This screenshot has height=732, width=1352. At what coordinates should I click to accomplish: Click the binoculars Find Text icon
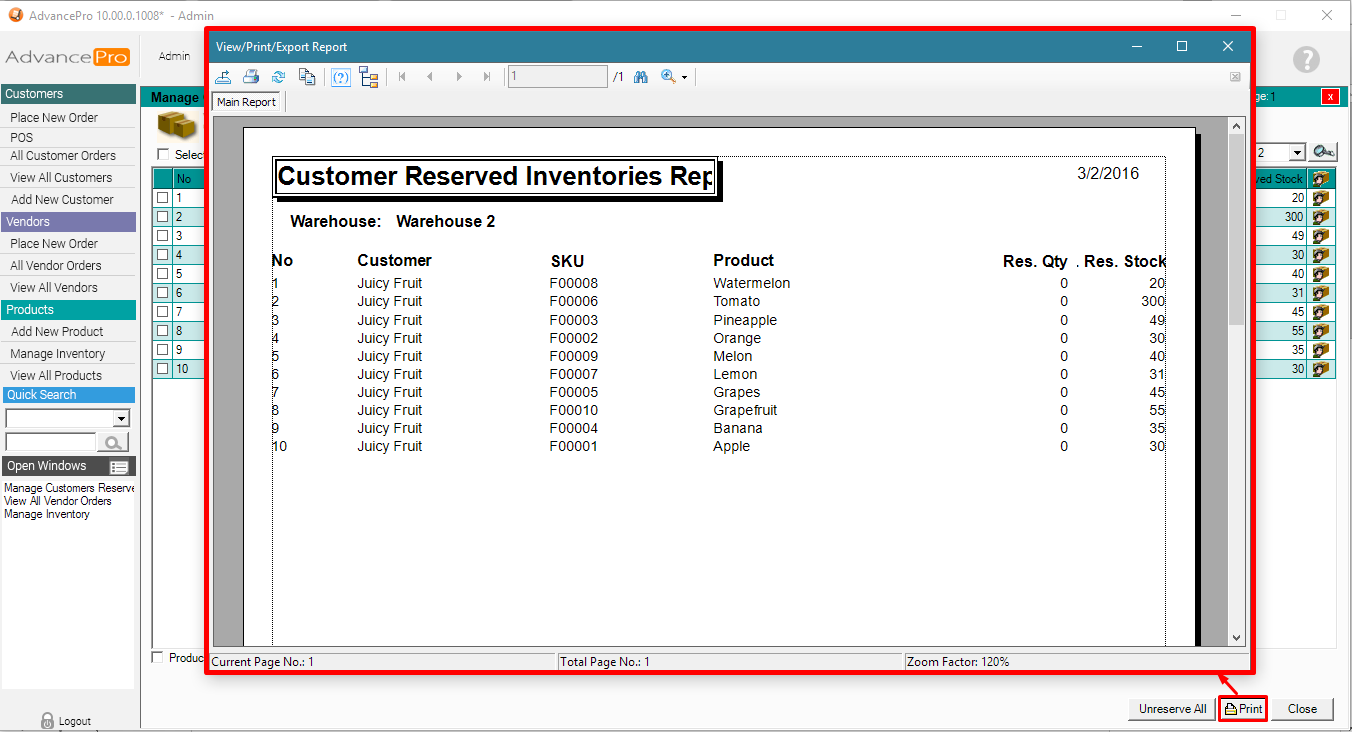coord(641,77)
